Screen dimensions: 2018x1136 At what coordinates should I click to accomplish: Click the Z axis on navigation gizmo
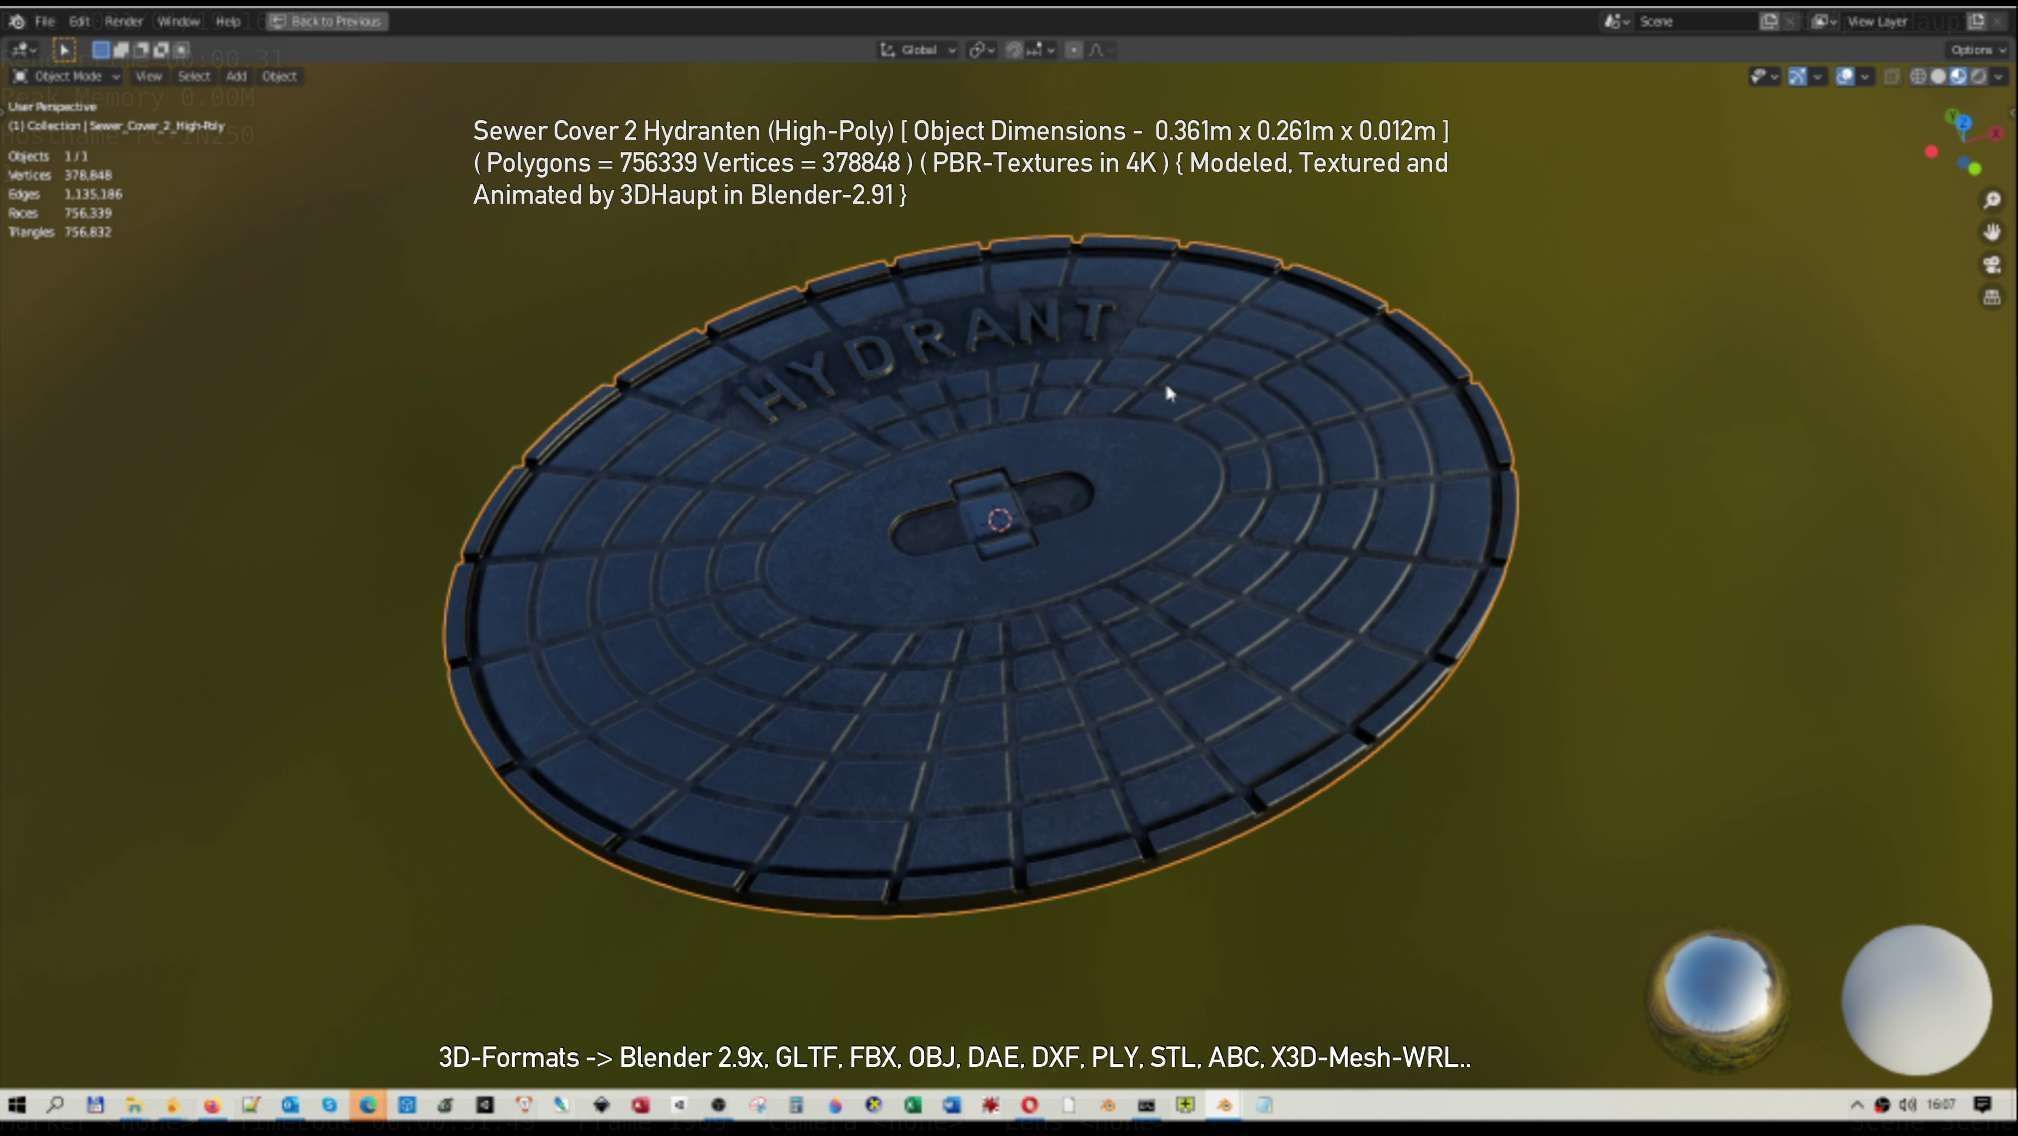pyautogui.click(x=1962, y=123)
